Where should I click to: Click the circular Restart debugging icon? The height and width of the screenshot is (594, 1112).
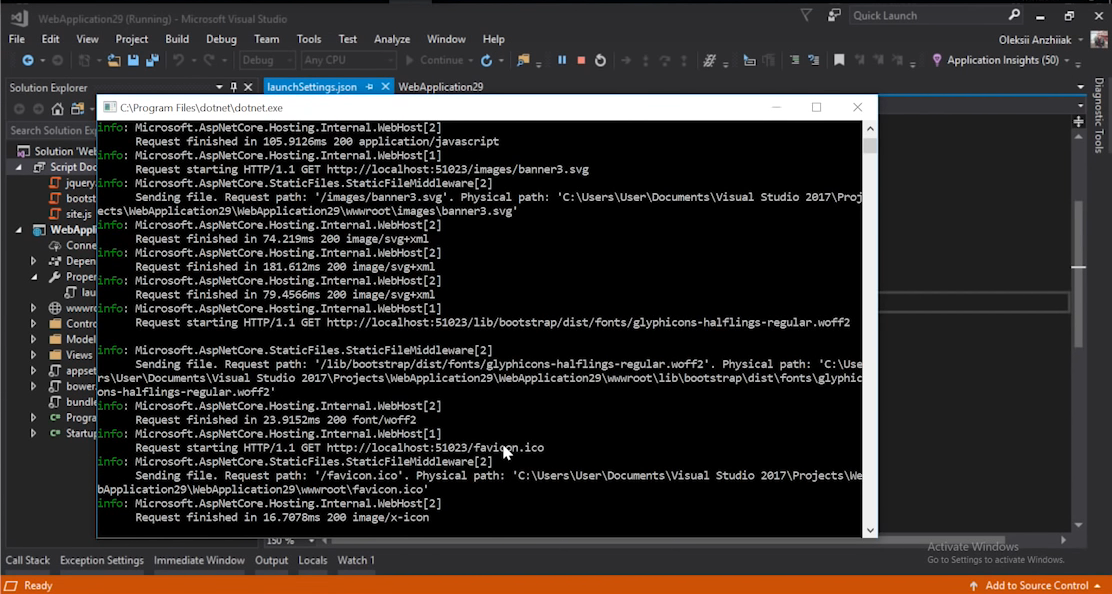[x=600, y=61]
